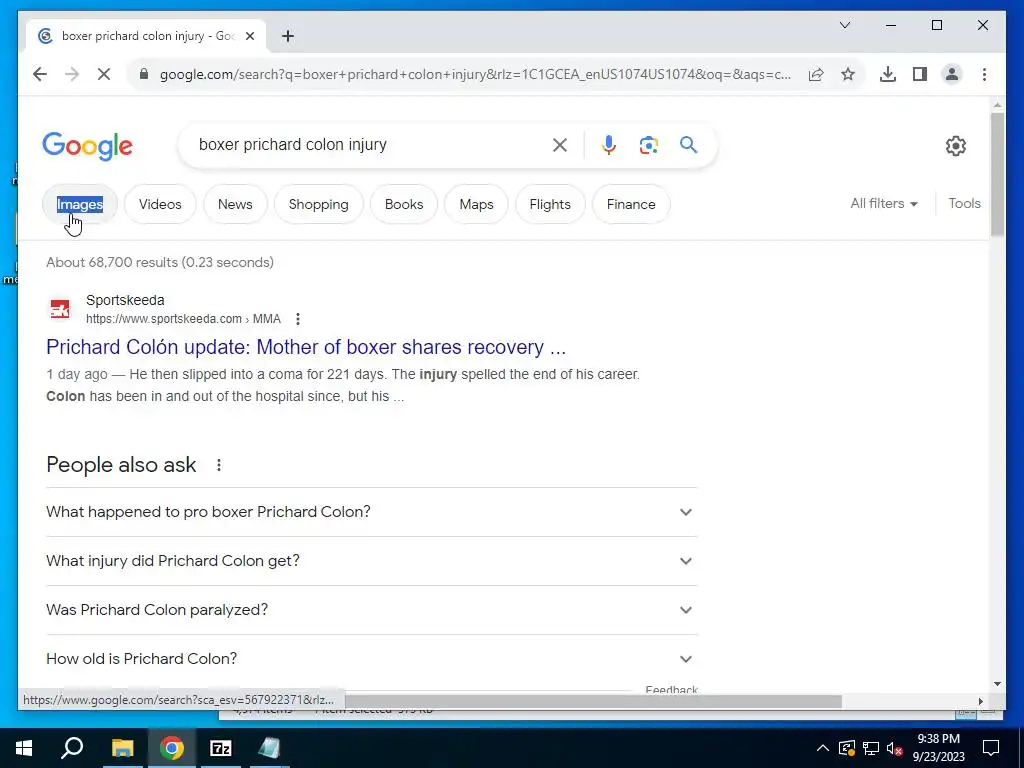Open the notepad-like taskbar app icon
The width and height of the screenshot is (1024, 768).
coord(269,748)
